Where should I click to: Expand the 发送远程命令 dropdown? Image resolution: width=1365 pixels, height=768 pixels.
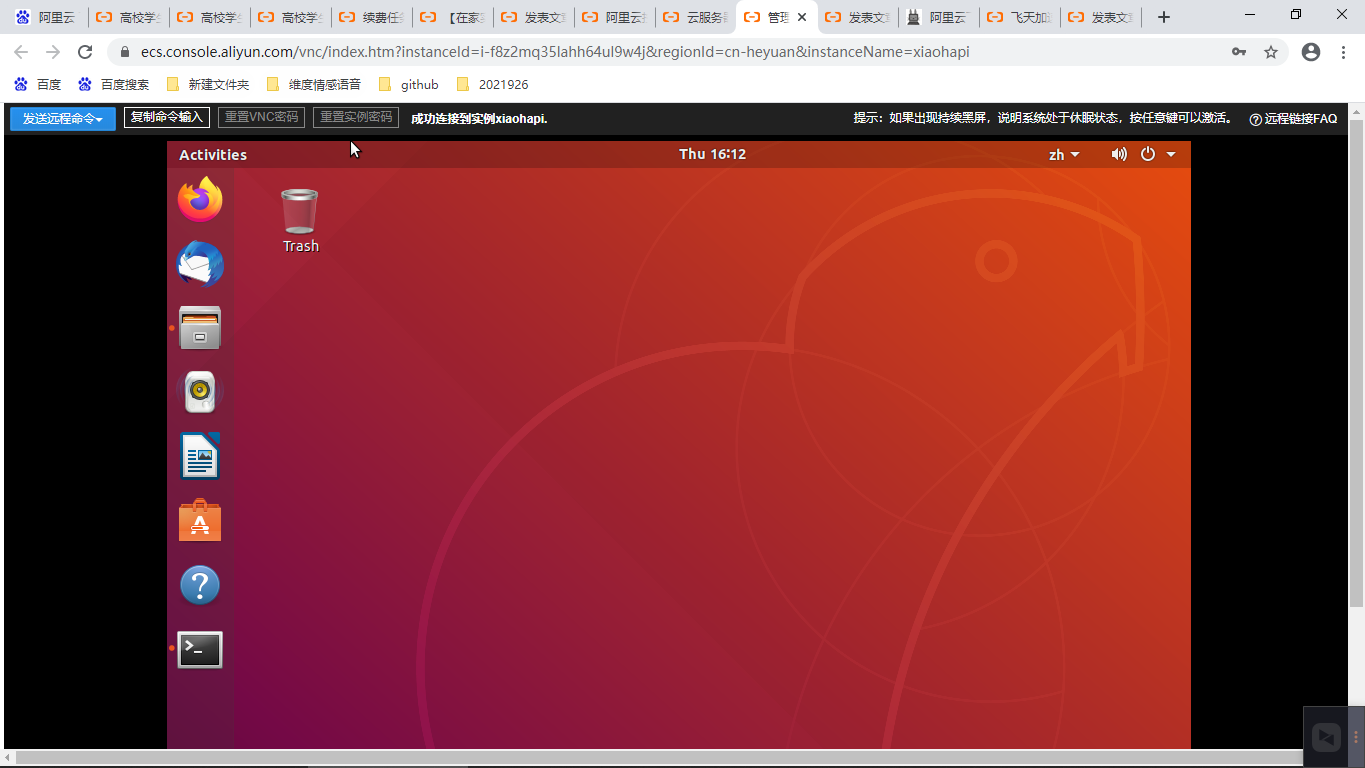(63, 118)
